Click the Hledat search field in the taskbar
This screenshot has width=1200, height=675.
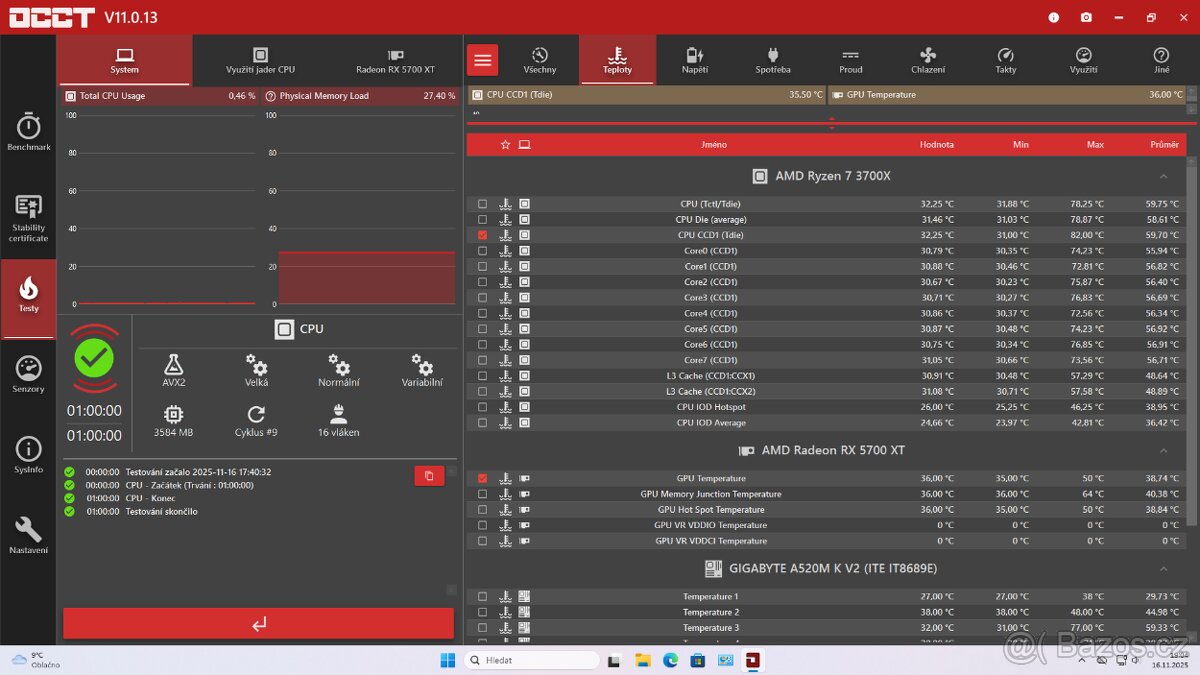531,659
